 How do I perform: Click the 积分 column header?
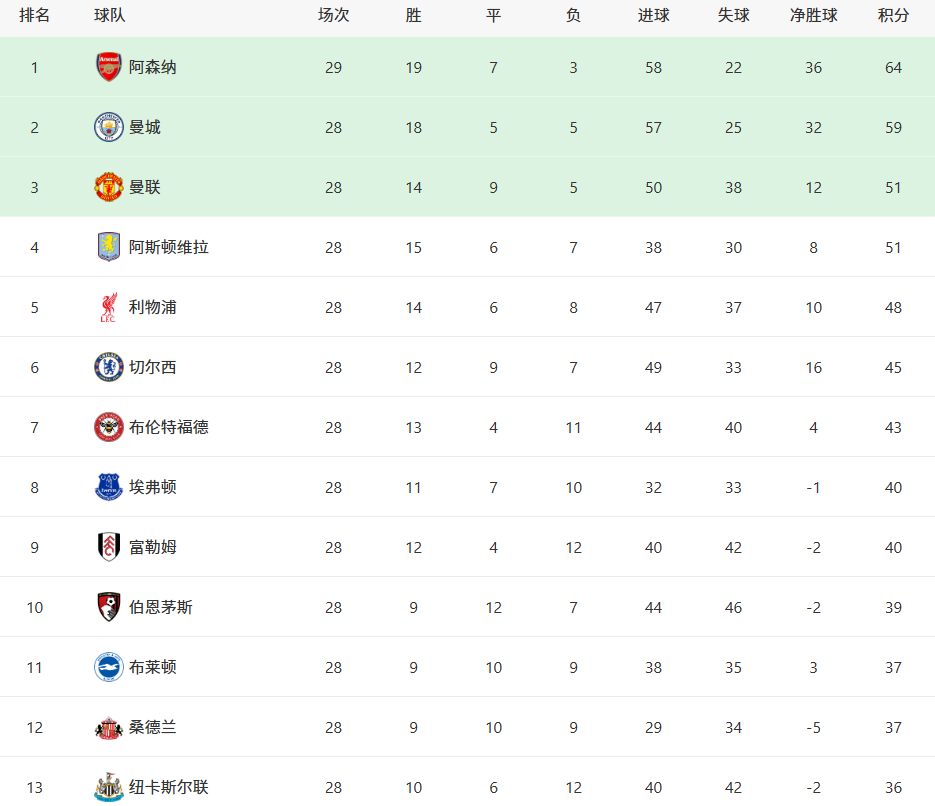893,16
